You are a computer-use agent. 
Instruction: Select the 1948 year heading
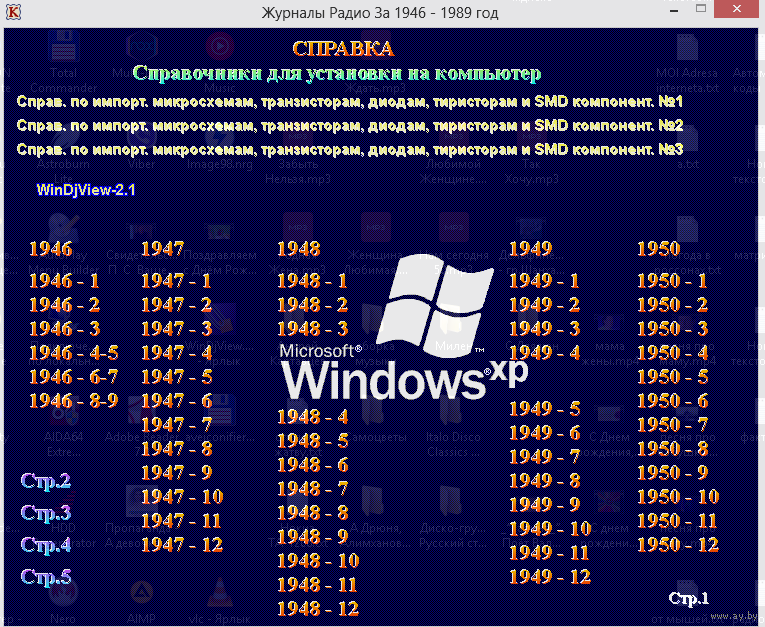299,249
